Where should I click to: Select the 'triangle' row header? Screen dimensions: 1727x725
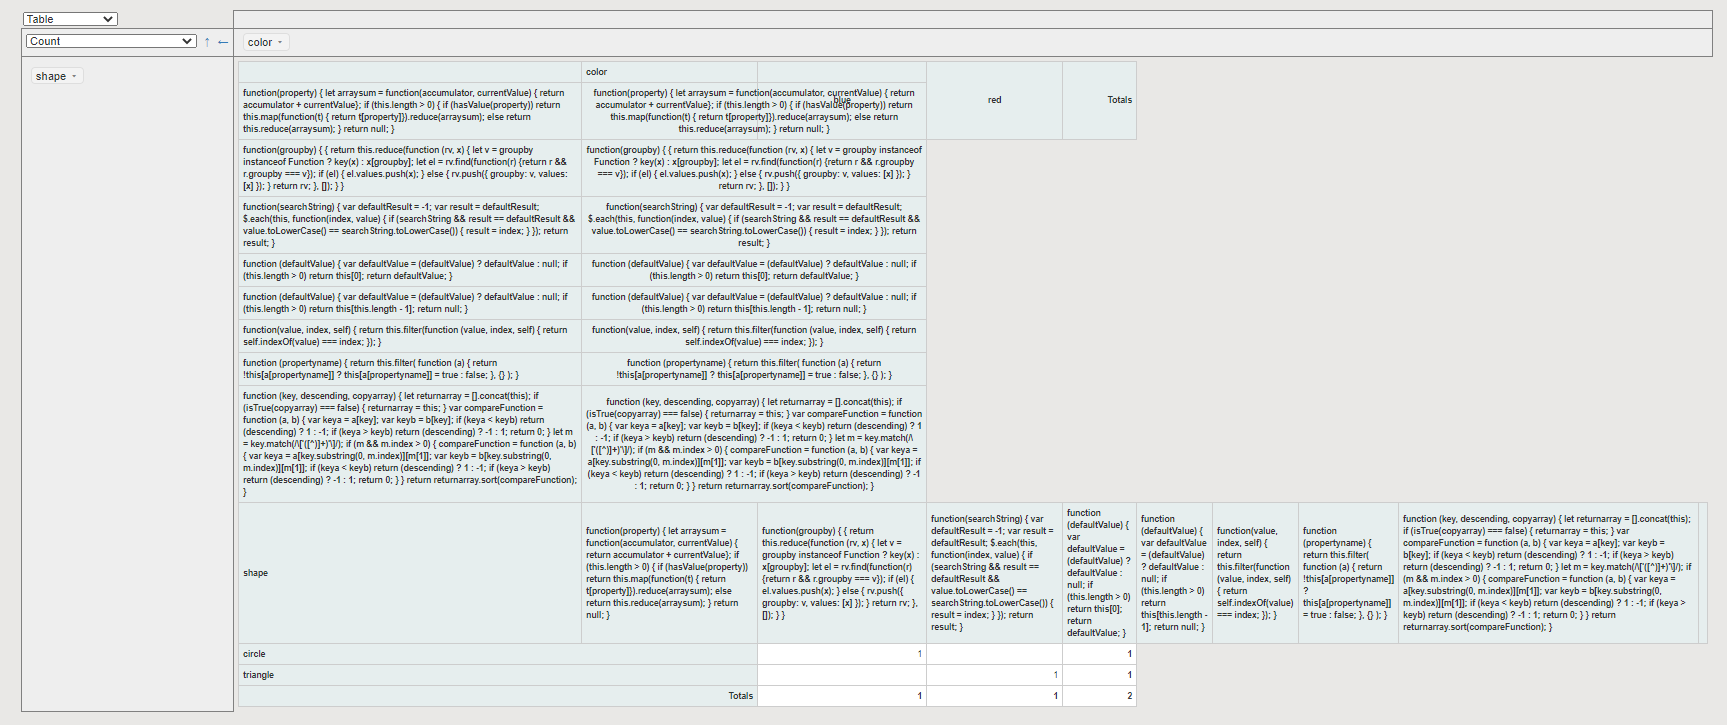(x=498, y=675)
